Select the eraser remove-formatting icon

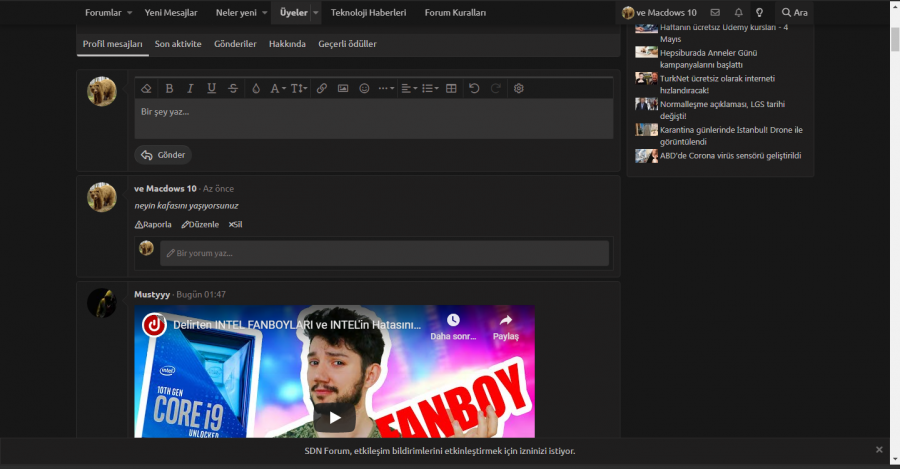[x=146, y=88]
